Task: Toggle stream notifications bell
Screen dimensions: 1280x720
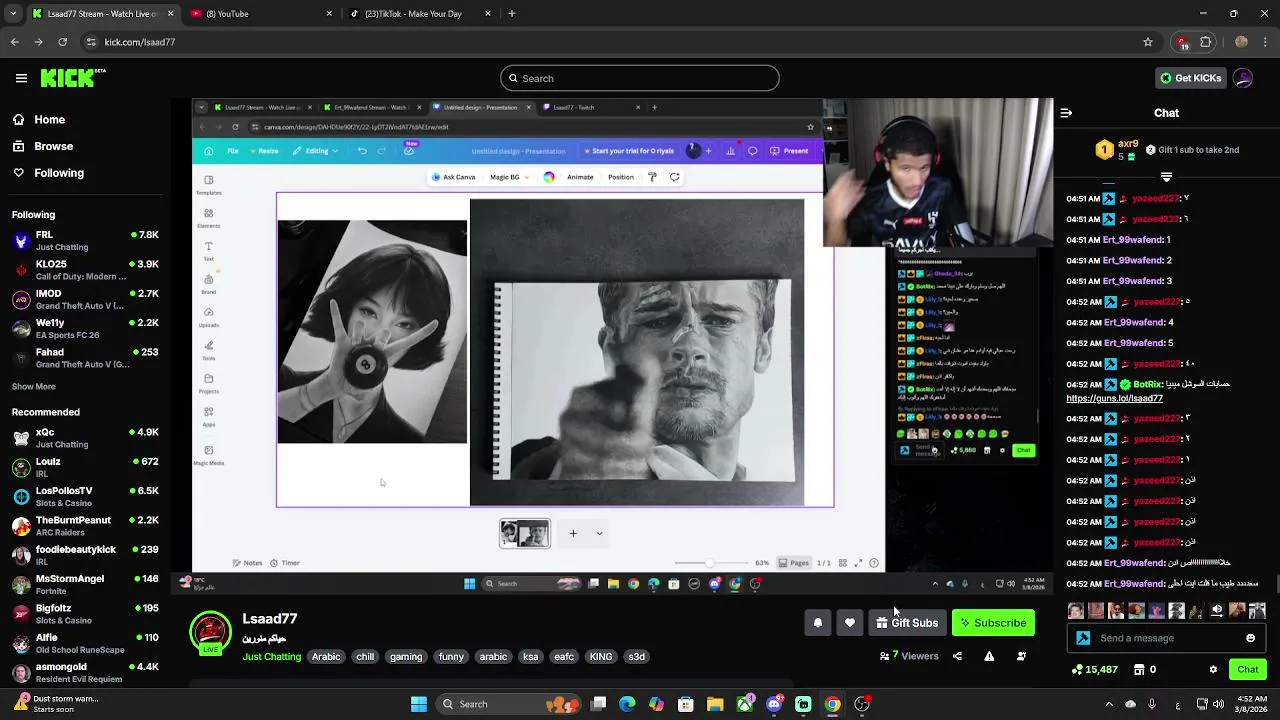Action: [817, 623]
